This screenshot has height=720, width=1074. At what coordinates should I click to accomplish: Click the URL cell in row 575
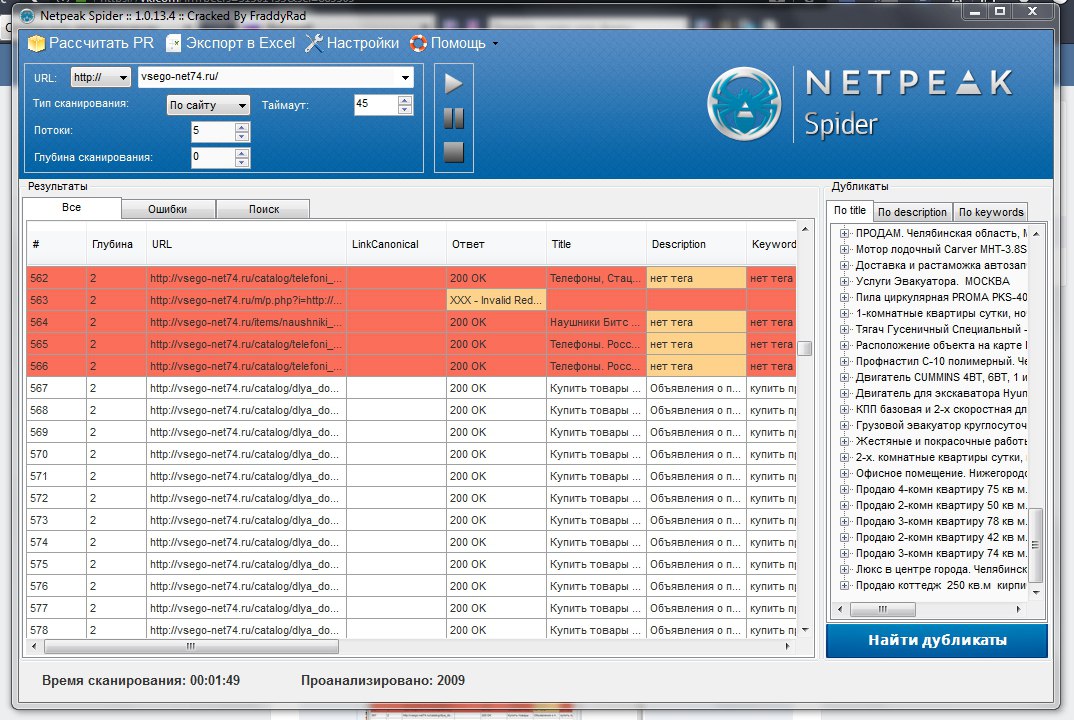246,564
